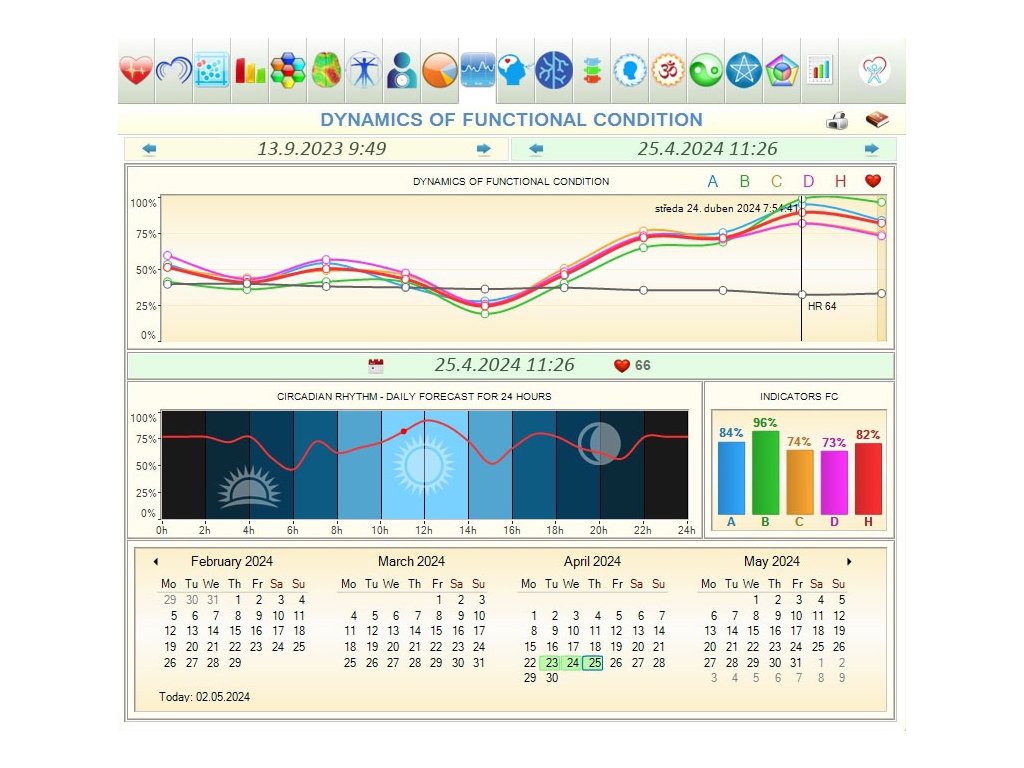
Task: Click the small calendar icon beside 25.4.2024 11:26
Action: pos(376,366)
